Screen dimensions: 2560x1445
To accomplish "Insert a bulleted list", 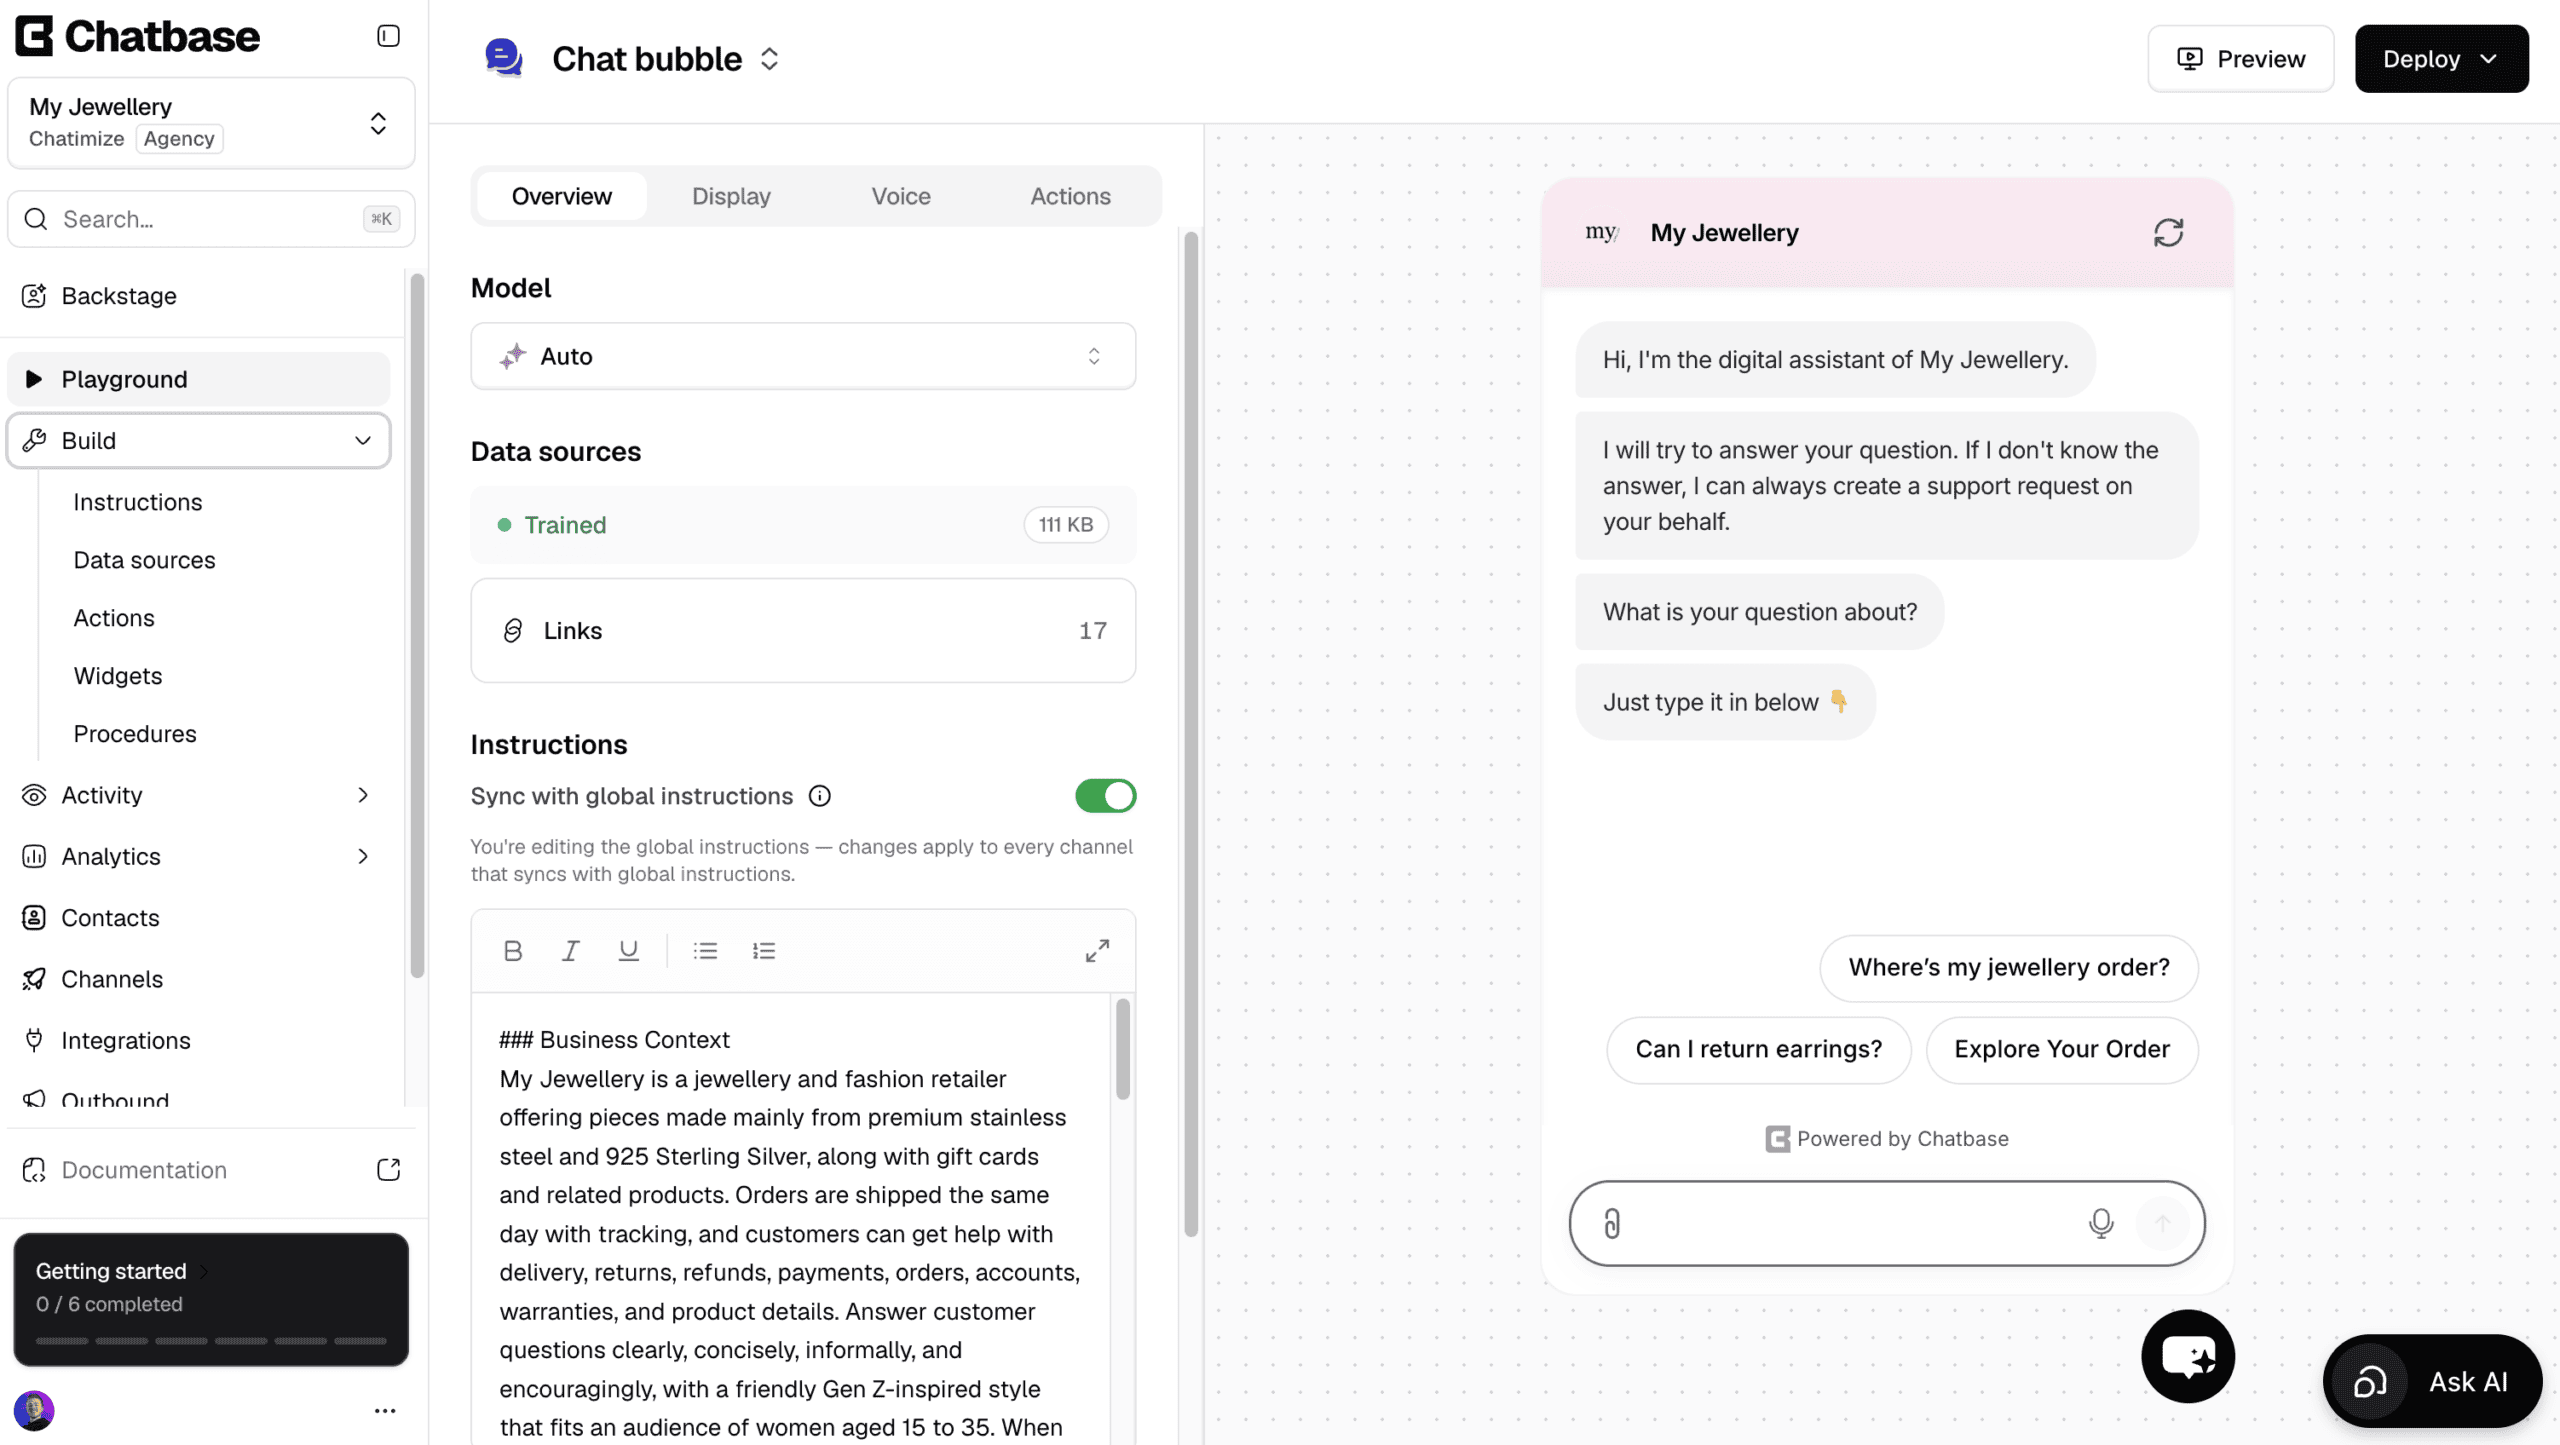I will (x=705, y=950).
